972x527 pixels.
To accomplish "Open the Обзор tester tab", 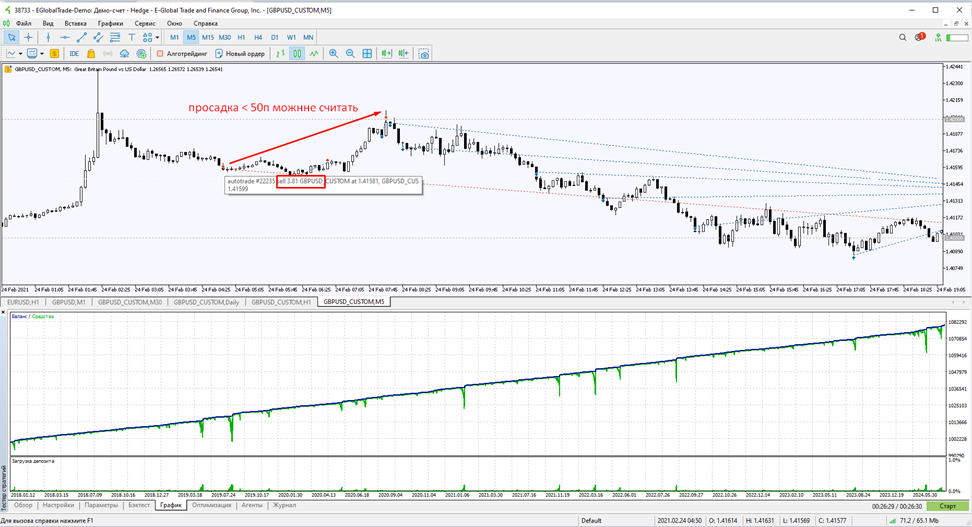I will 23,505.
